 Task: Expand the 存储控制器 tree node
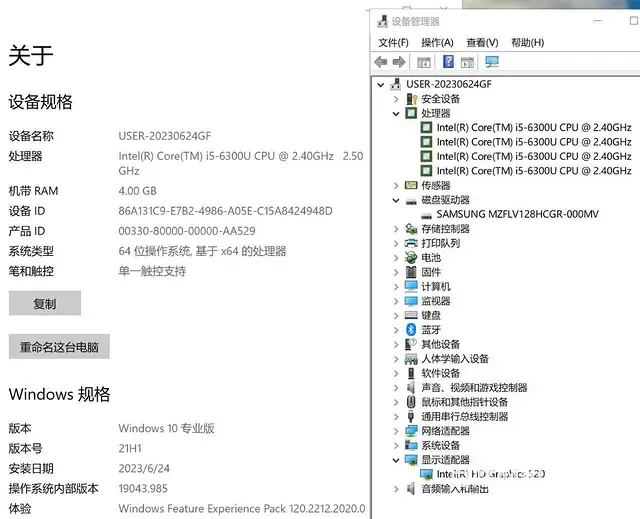396,229
